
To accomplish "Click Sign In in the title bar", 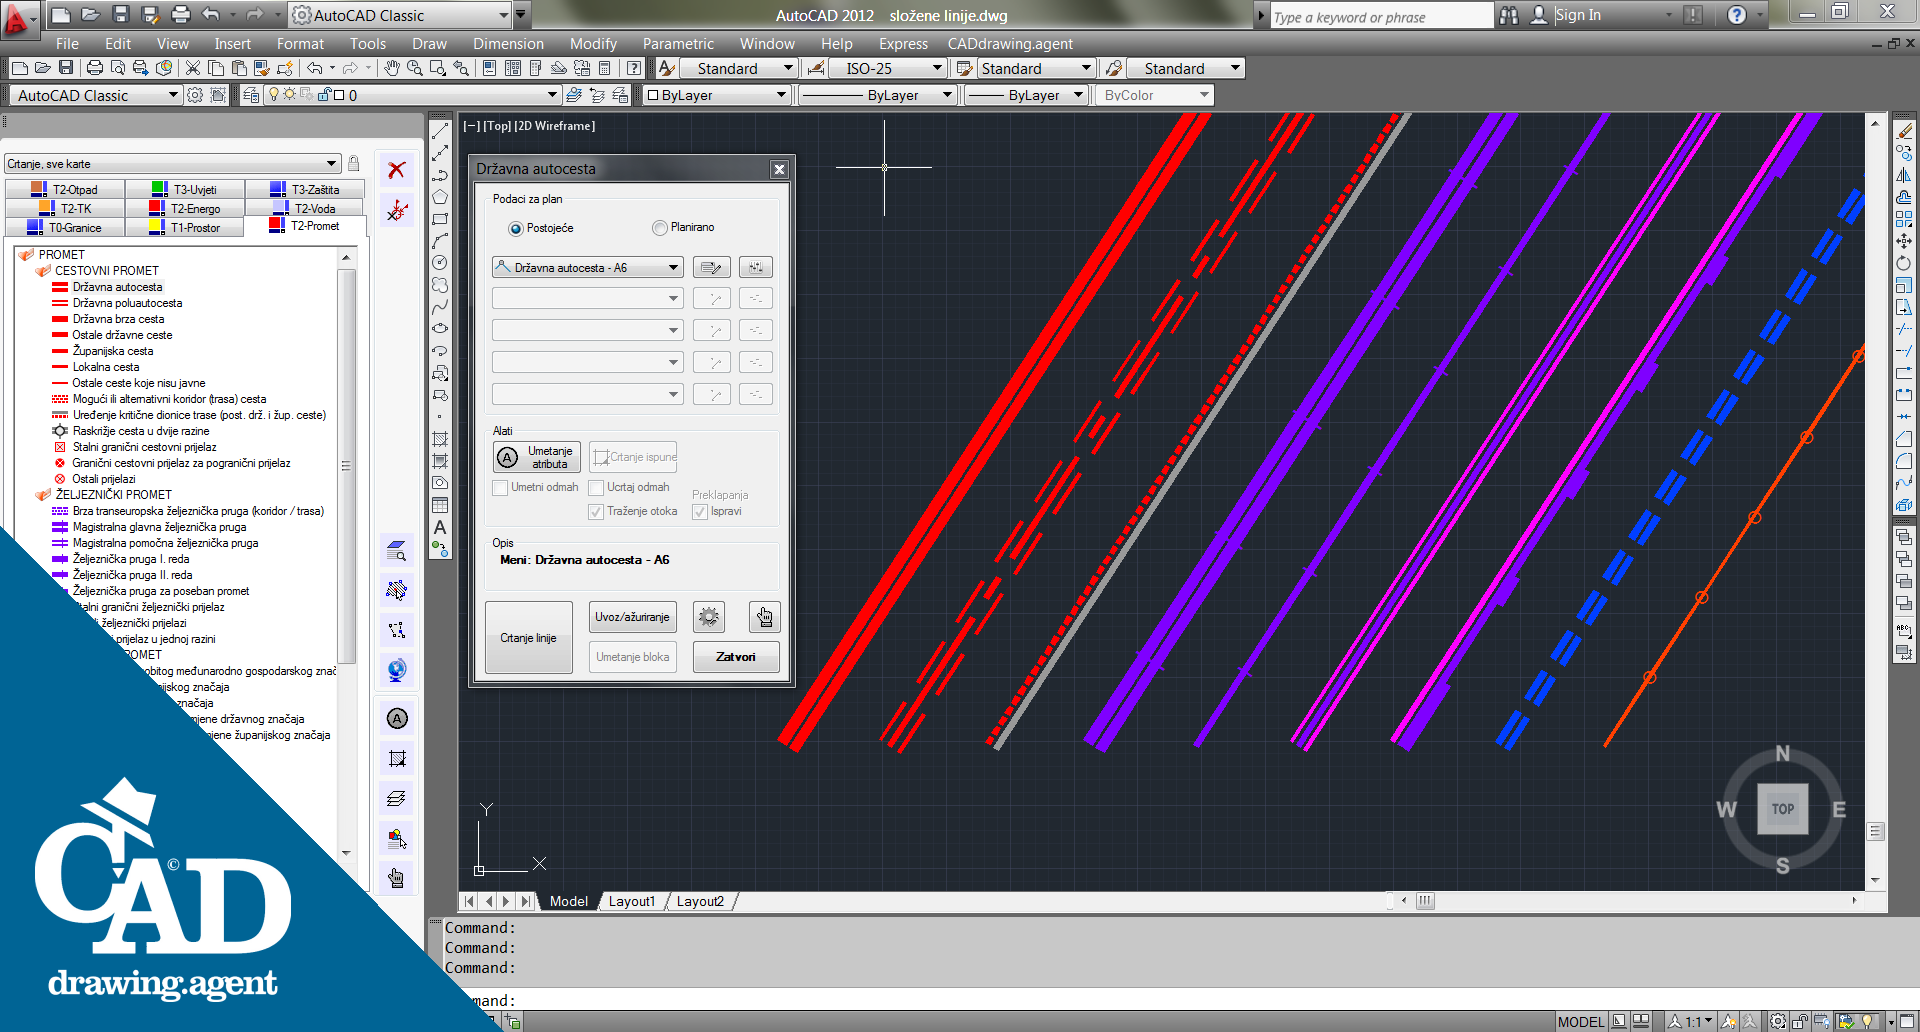I will click(1578, 15).
